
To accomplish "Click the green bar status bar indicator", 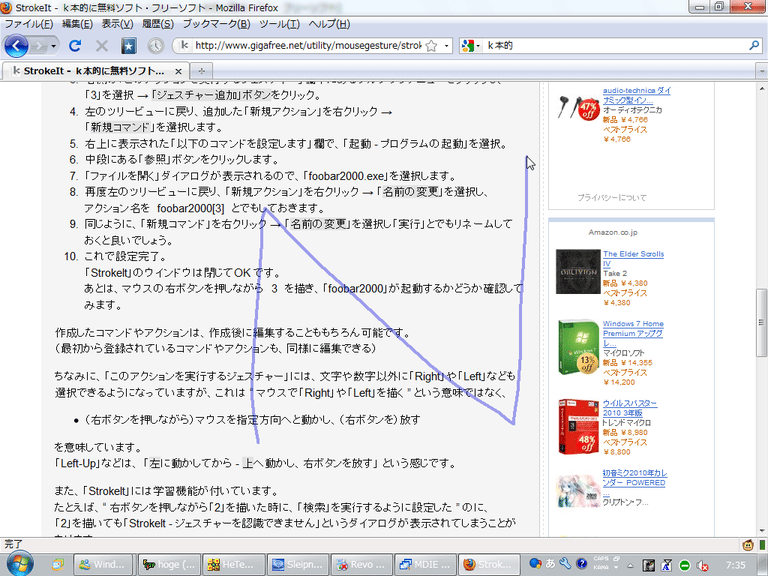I will coord(762,545).
